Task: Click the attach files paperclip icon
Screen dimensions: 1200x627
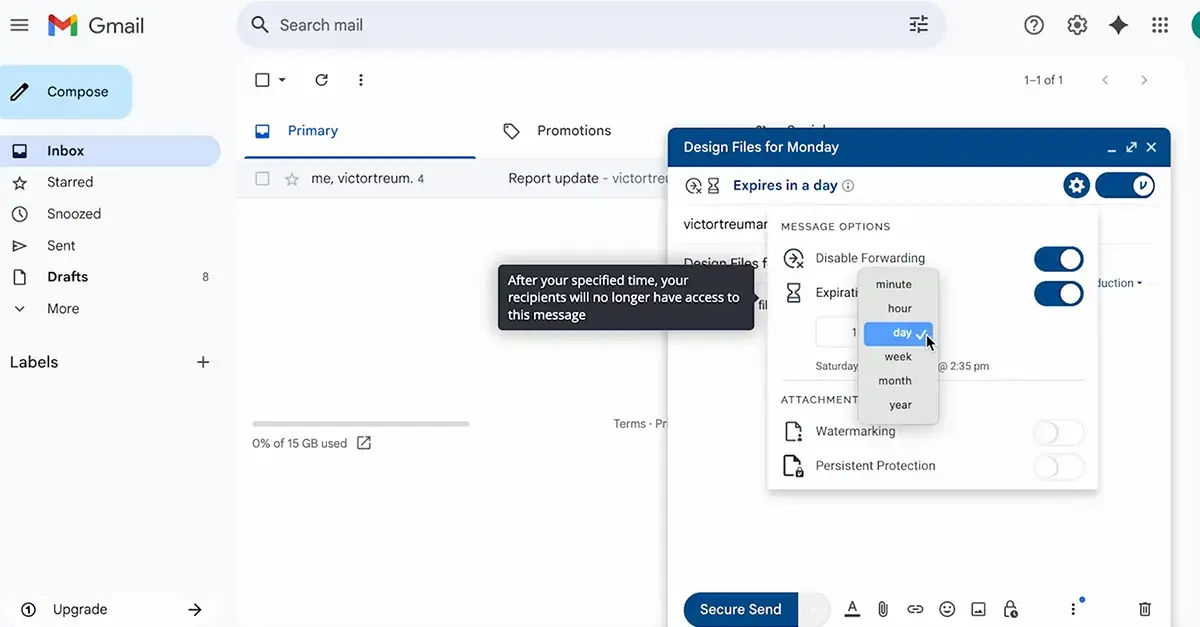Action: click(x=883, y=609)
